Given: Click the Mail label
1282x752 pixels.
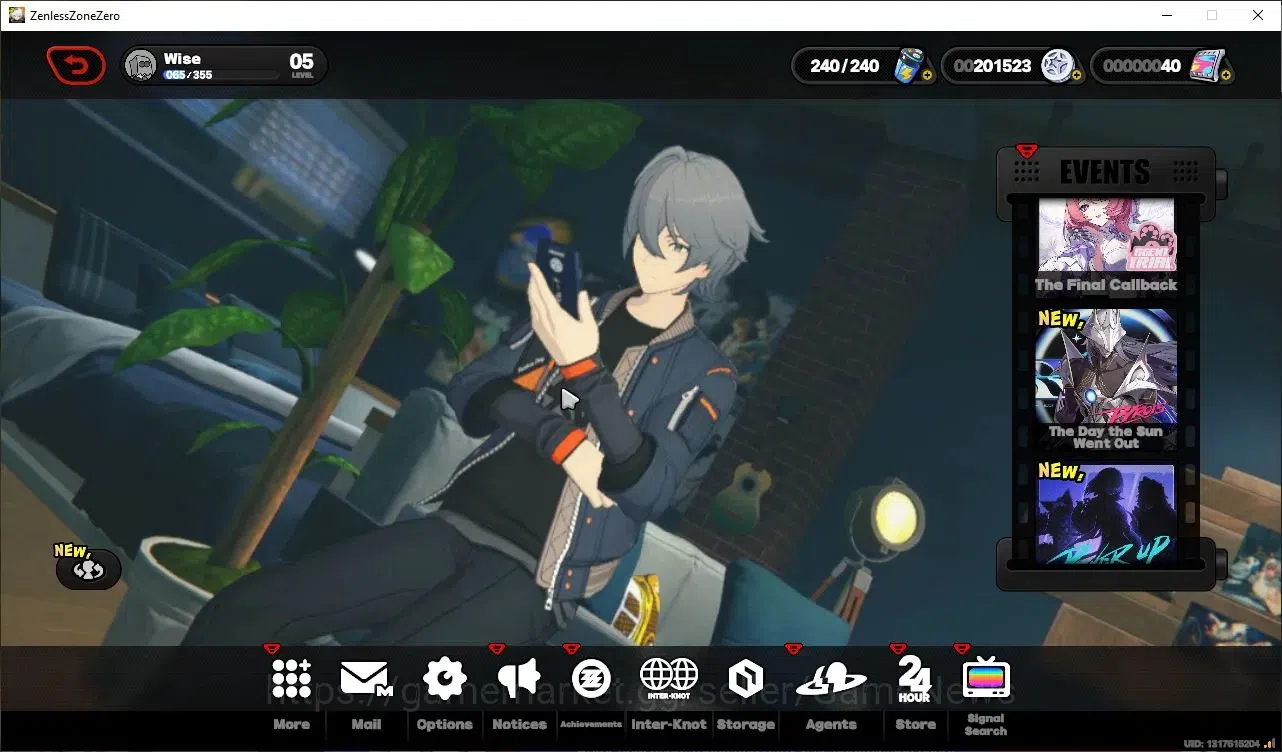Looking at the screenshot, I should point(366,725).
